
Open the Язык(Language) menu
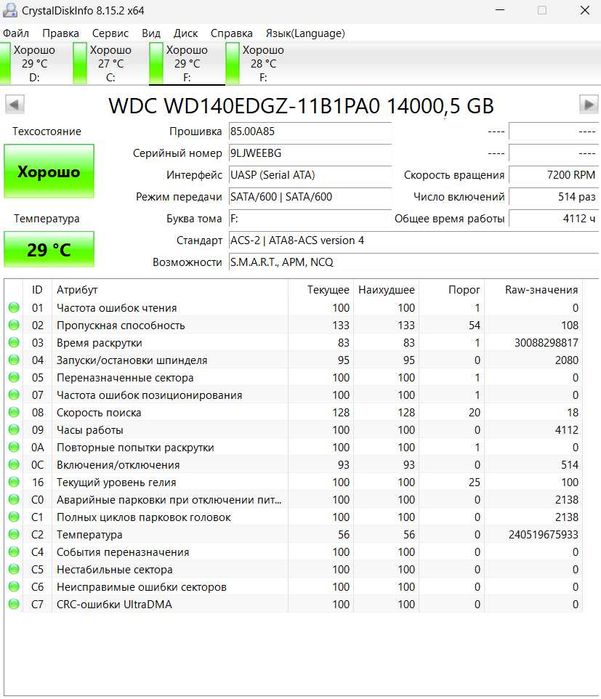[305, 33]
